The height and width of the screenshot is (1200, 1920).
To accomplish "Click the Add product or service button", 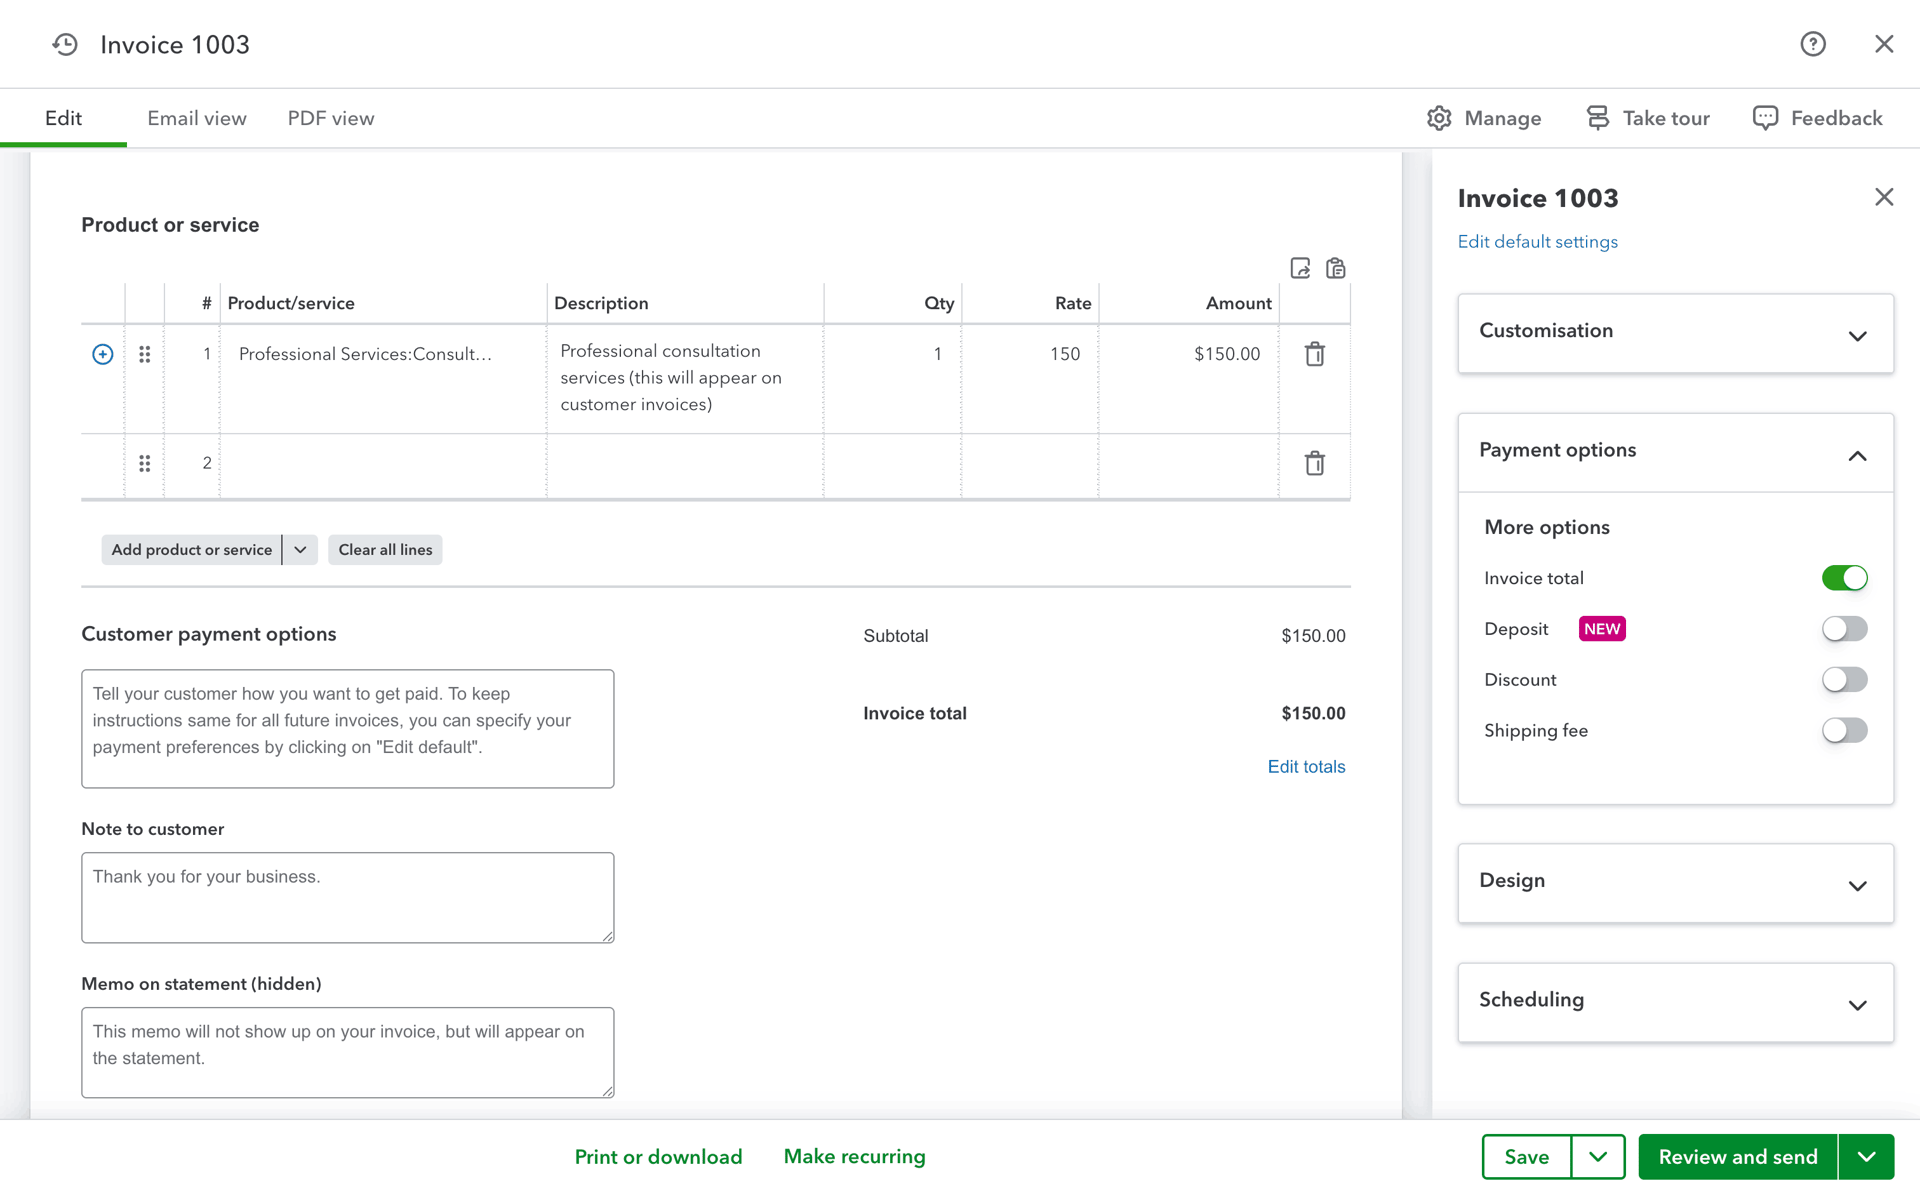I will click(x=191, y=550).
